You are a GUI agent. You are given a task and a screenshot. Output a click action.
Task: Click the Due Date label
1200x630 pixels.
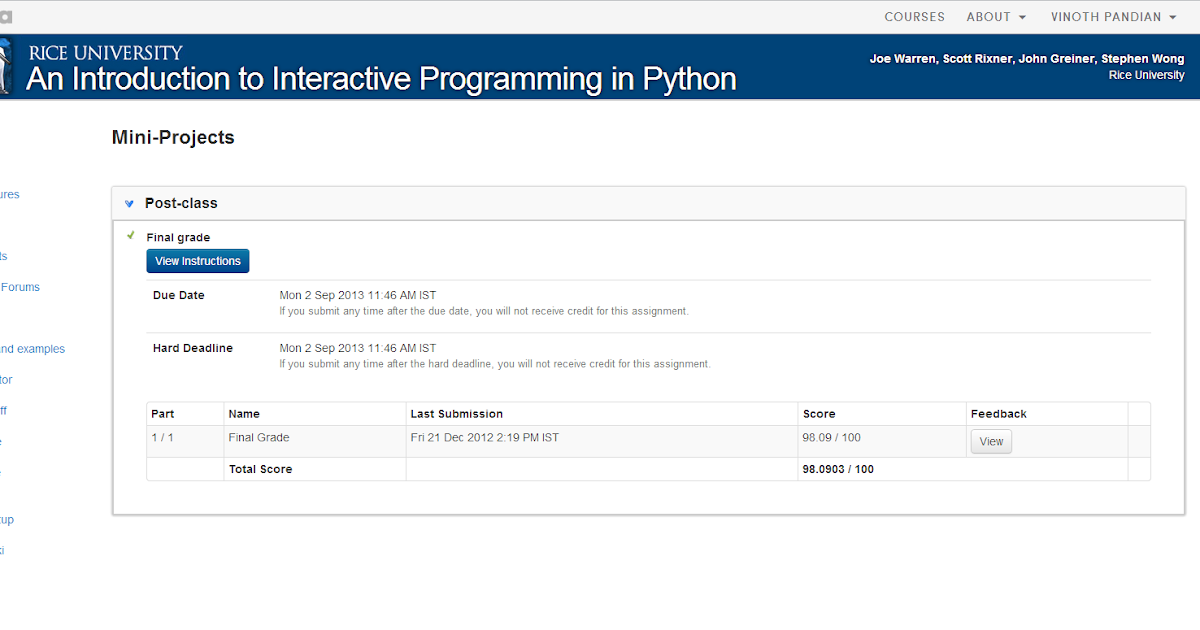[x=178, y=295]
